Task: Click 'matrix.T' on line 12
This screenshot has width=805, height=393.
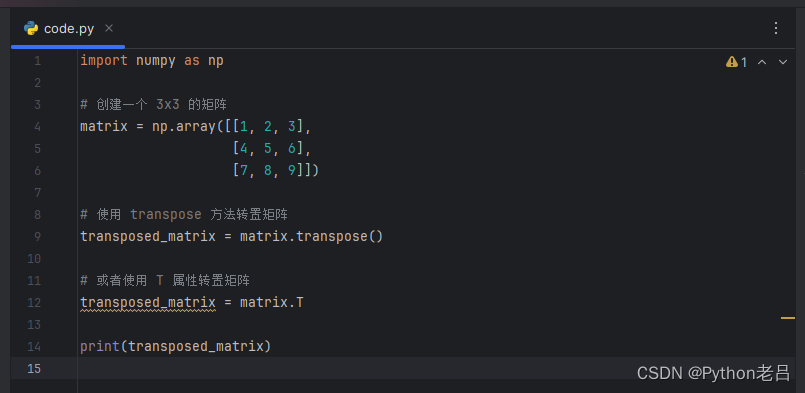Action: [272, 303]
